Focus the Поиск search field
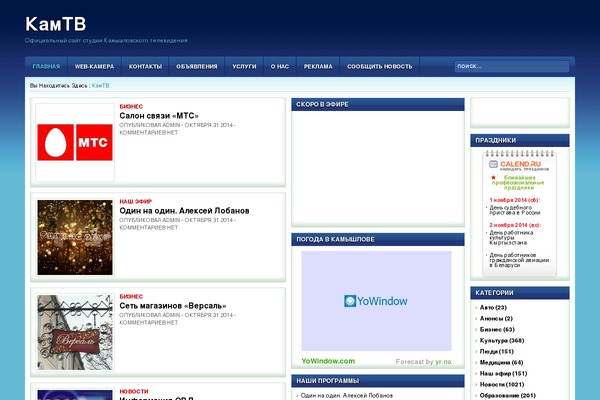600x400 pixels. pos(512,67)
